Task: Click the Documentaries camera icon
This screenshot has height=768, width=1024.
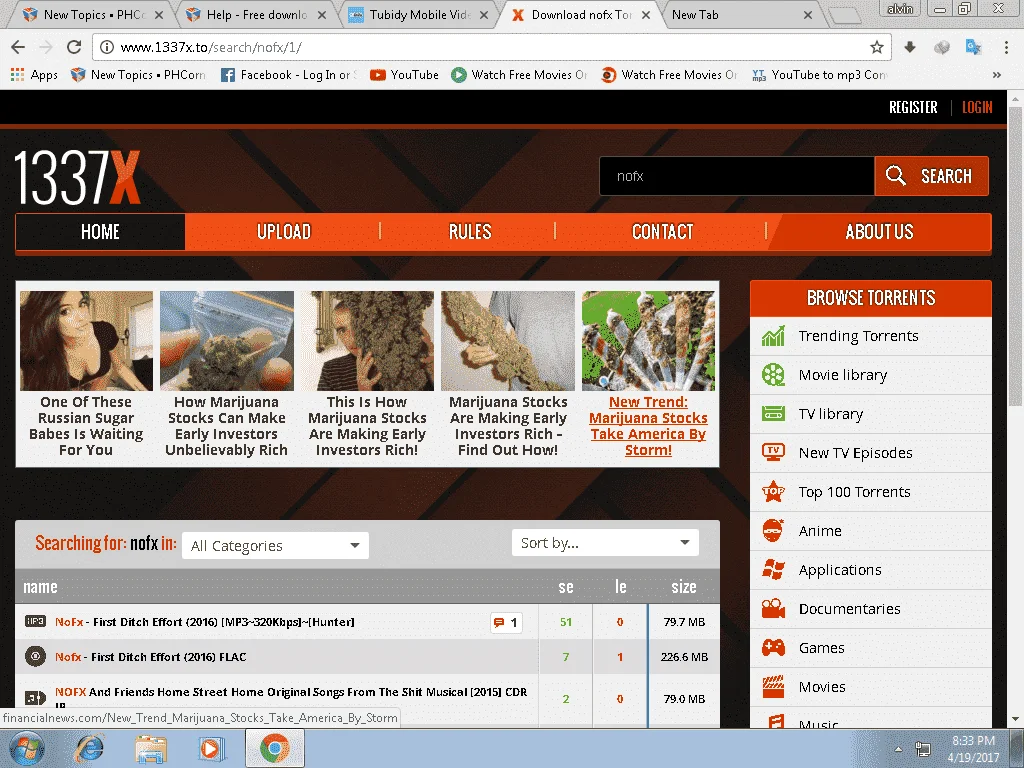Action: tap(773, 609)
